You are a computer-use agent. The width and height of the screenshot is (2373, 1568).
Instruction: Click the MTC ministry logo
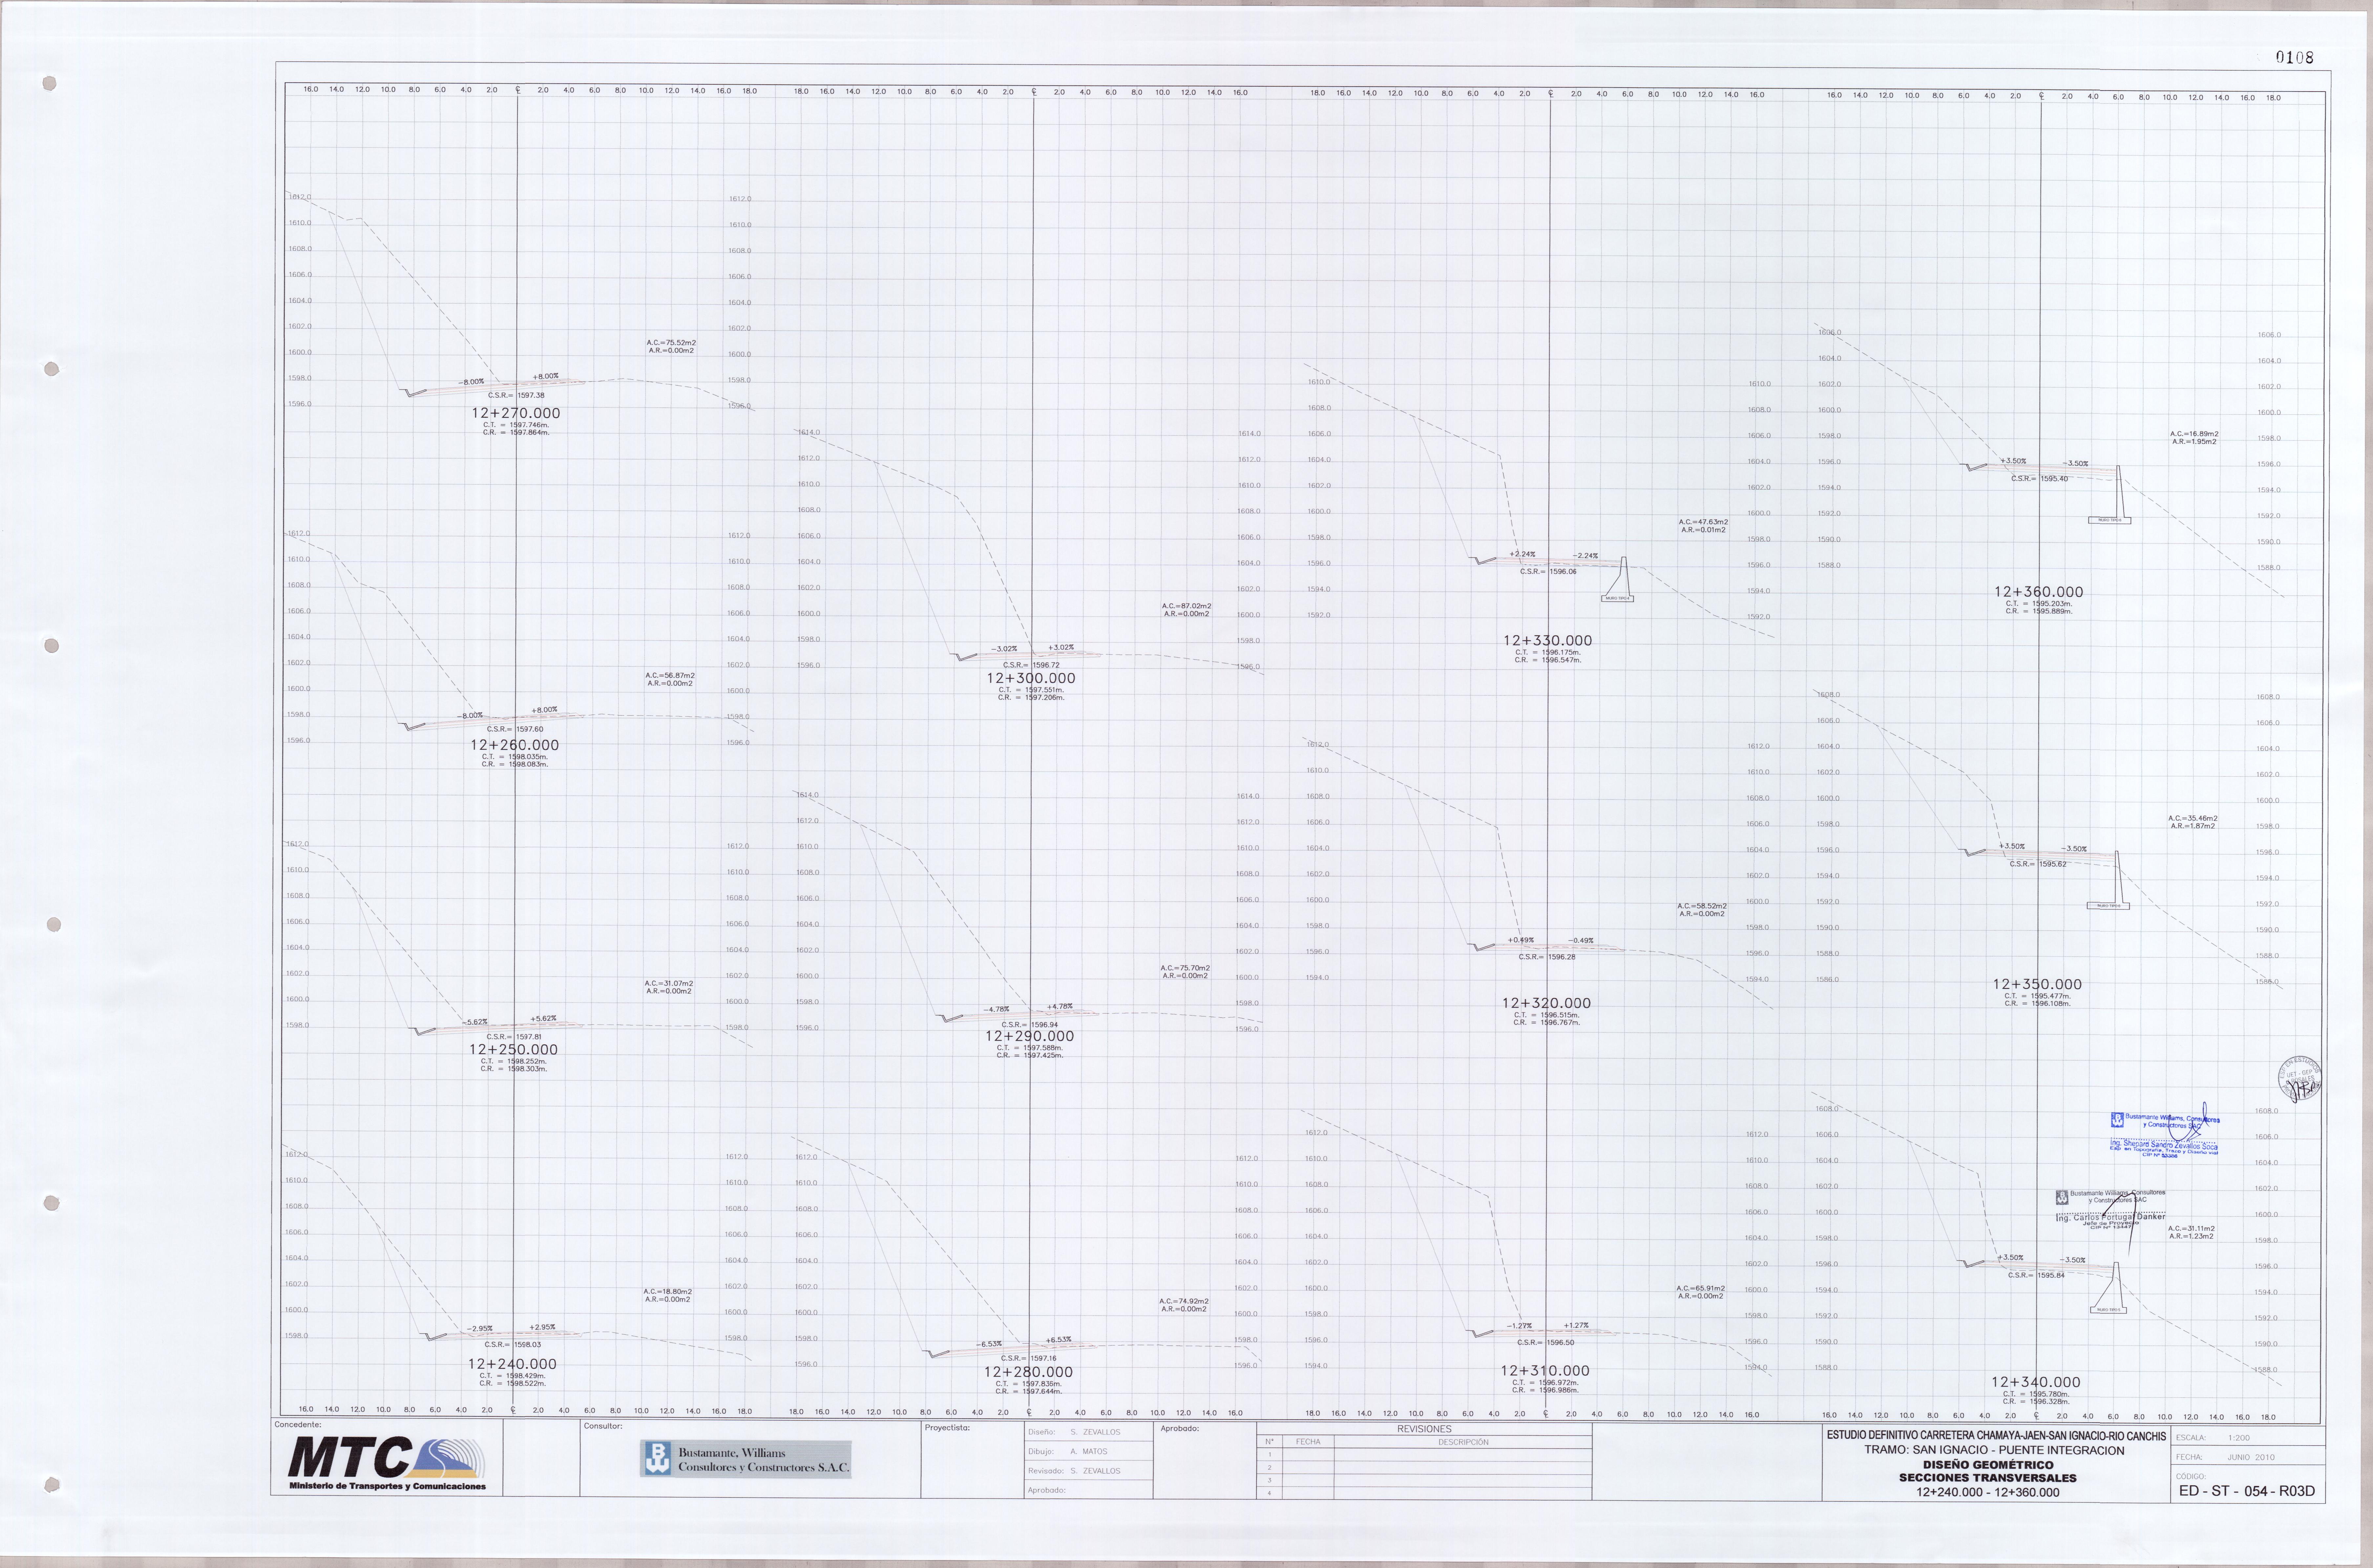(387, 1463)
